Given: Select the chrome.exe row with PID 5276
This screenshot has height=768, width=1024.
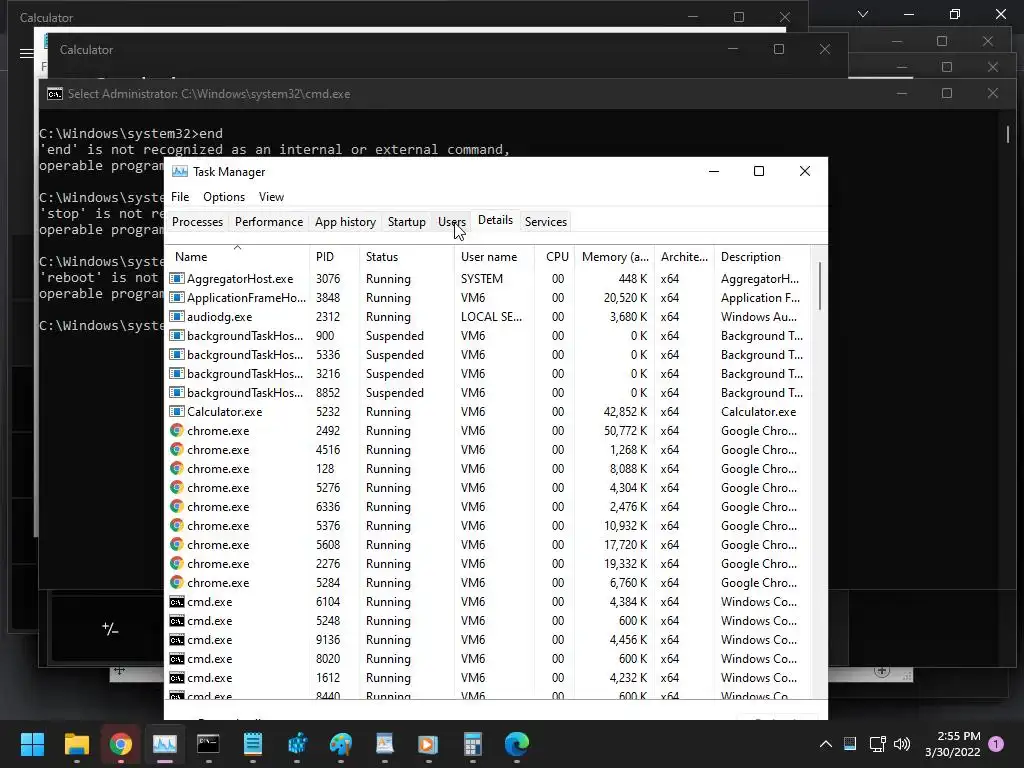Looking at the screenshot, I should pyautogui.click(x=488, y=487).
